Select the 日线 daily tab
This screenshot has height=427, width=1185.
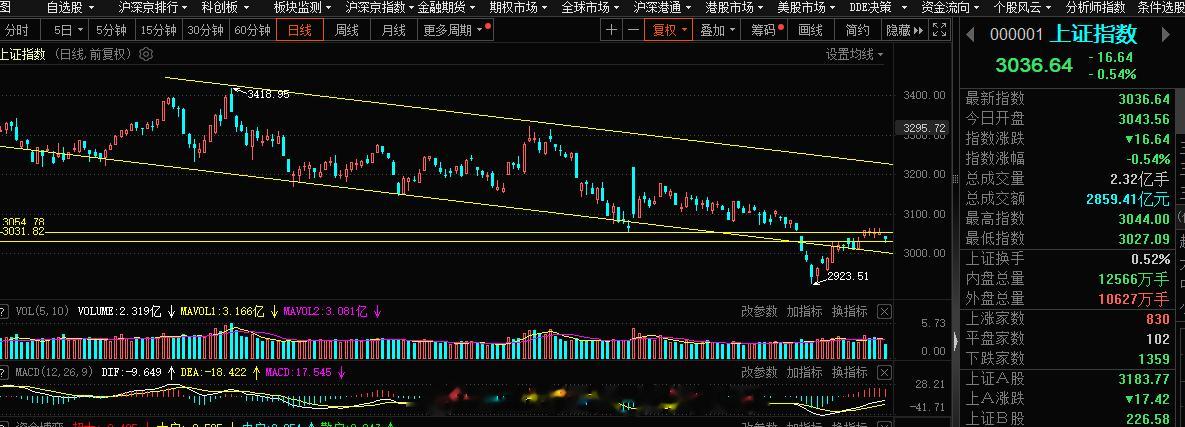tap(300, 30)
